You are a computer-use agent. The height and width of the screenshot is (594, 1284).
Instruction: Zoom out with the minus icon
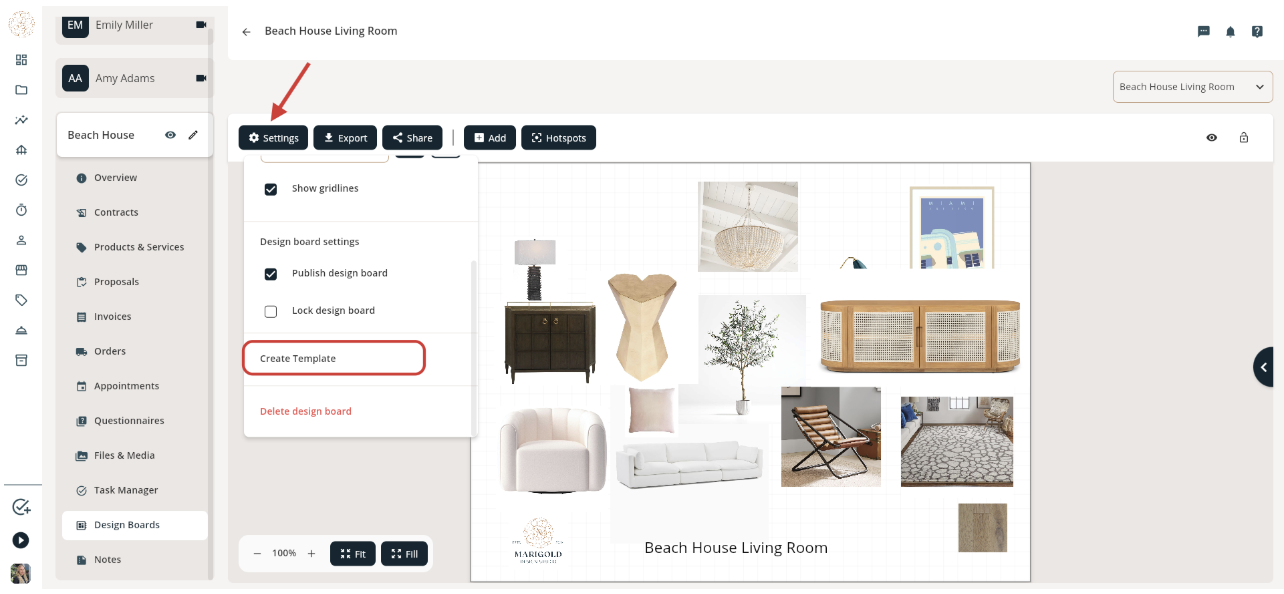click(257, 553)
